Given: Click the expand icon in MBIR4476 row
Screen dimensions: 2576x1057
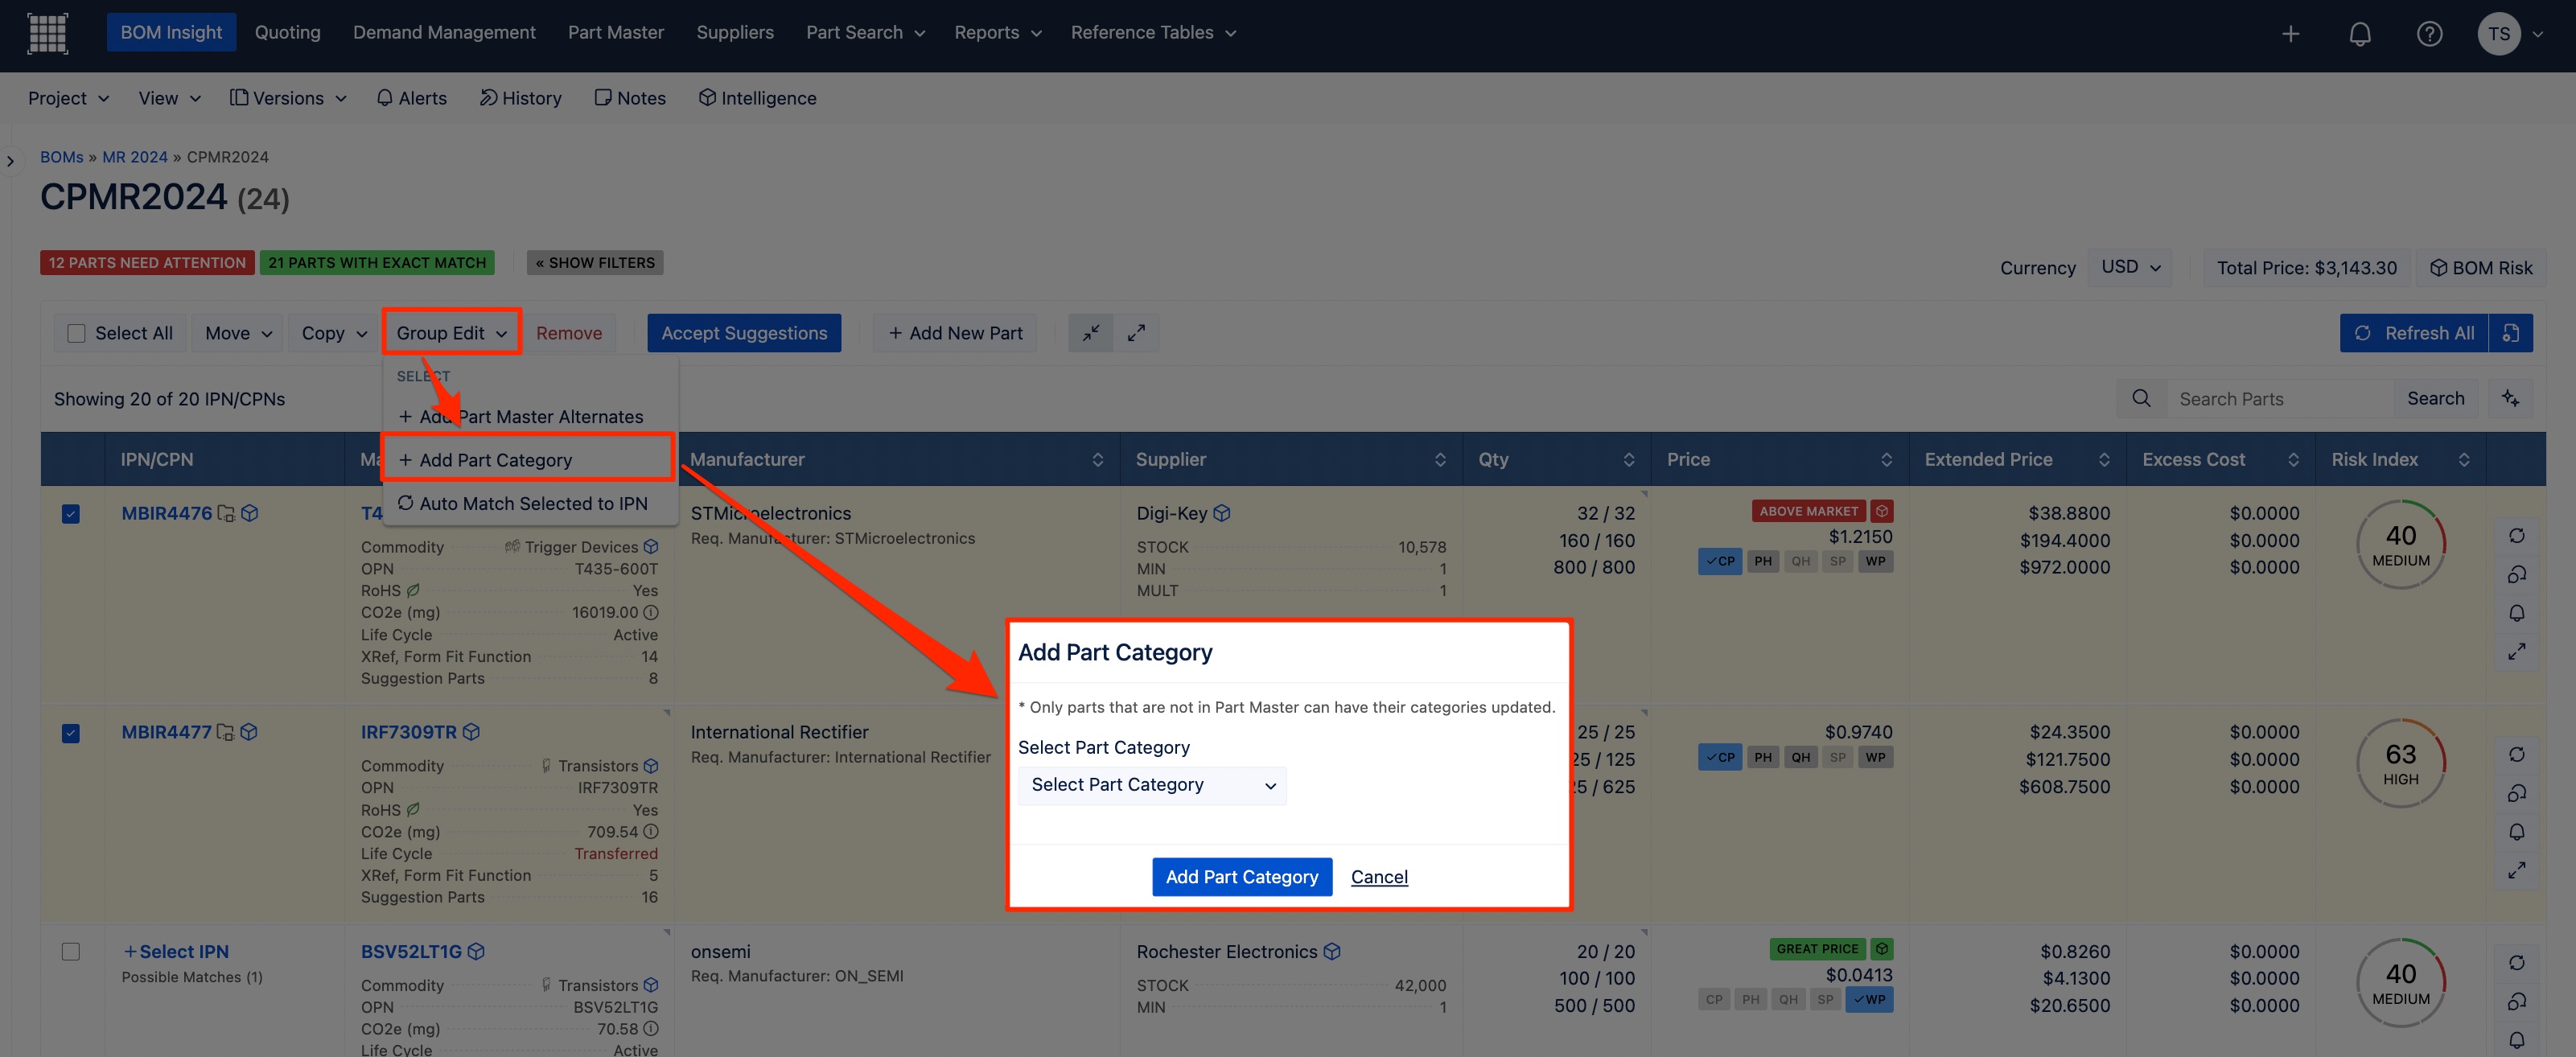Looking at the screenshot, I should pos(2517,651).
